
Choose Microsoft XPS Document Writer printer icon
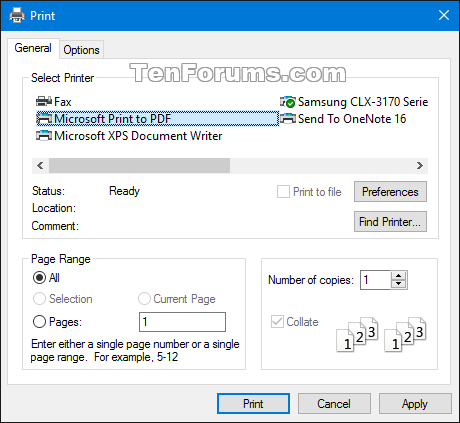click(x=44, y=136)
